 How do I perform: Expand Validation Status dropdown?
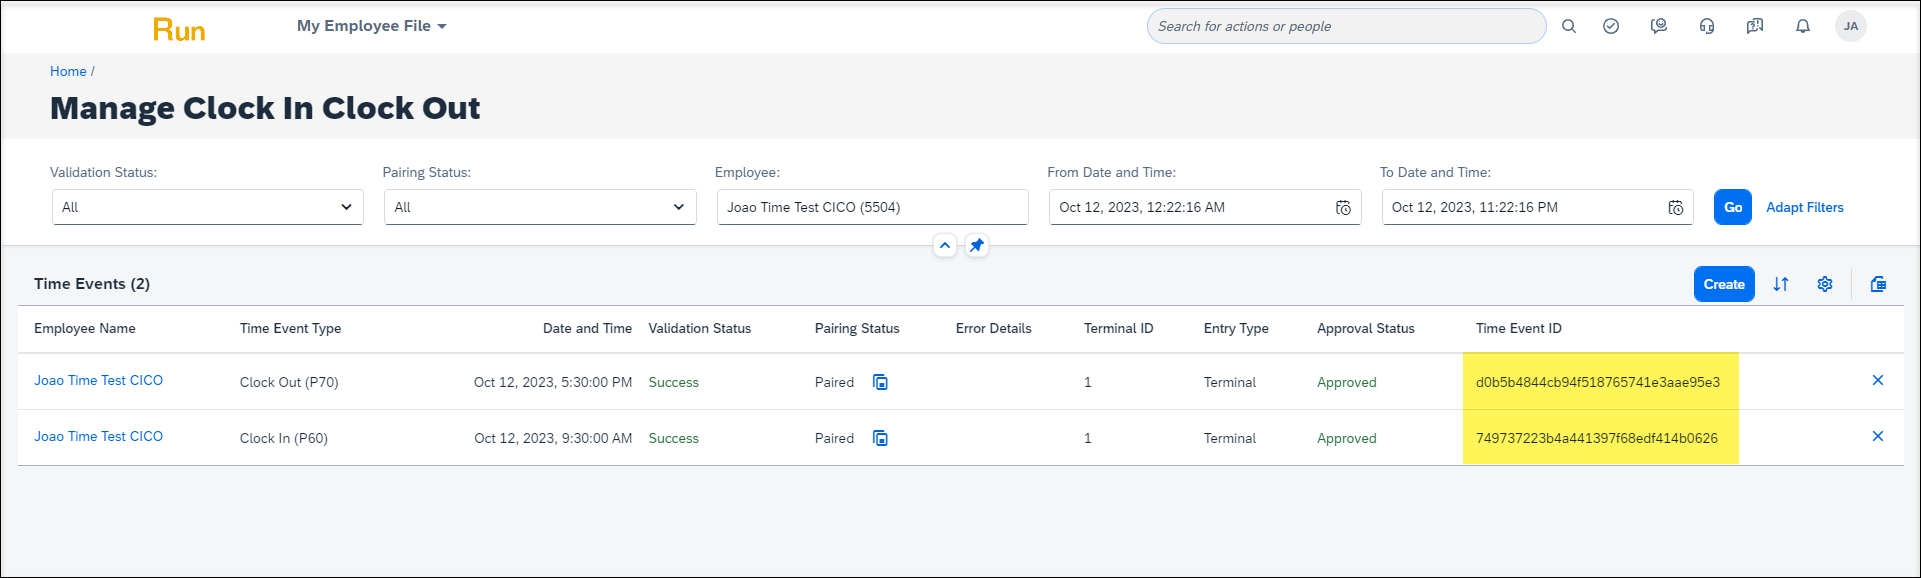coord(208,207)
